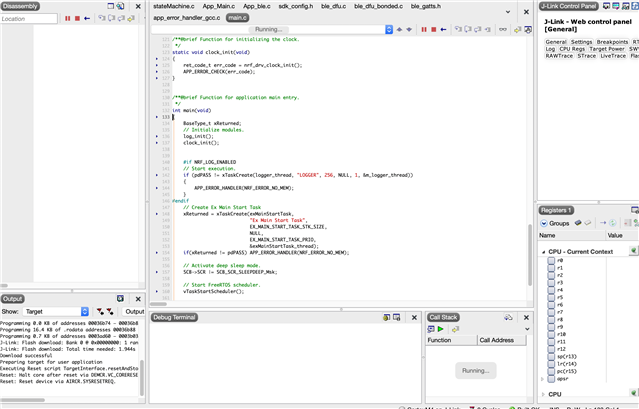Image resolution: width=639 pixels, height=409 pixels.
Task: Open the Call Stack toolbar overflow chevron
Action: (x=527, y=329)
